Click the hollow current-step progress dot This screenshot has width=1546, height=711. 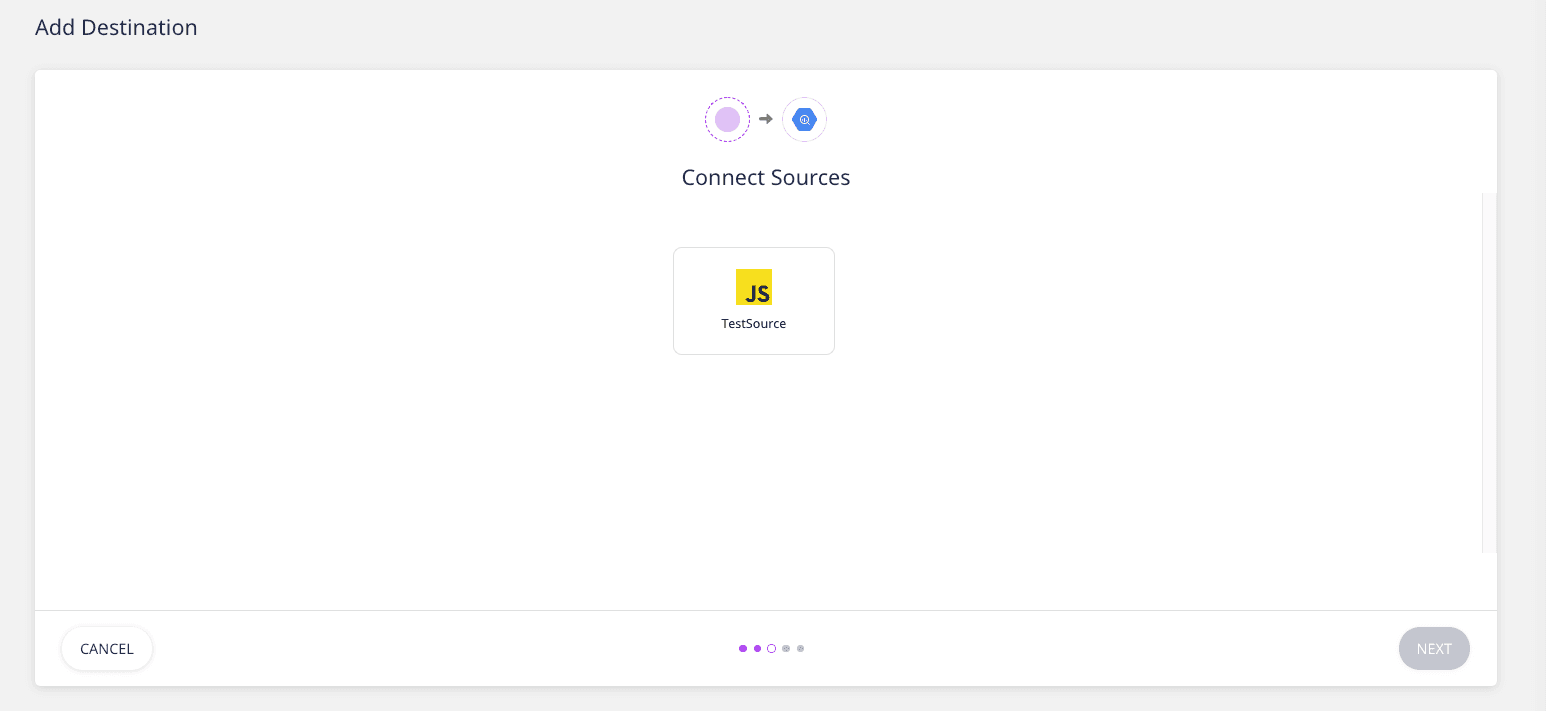click(771, 648)
